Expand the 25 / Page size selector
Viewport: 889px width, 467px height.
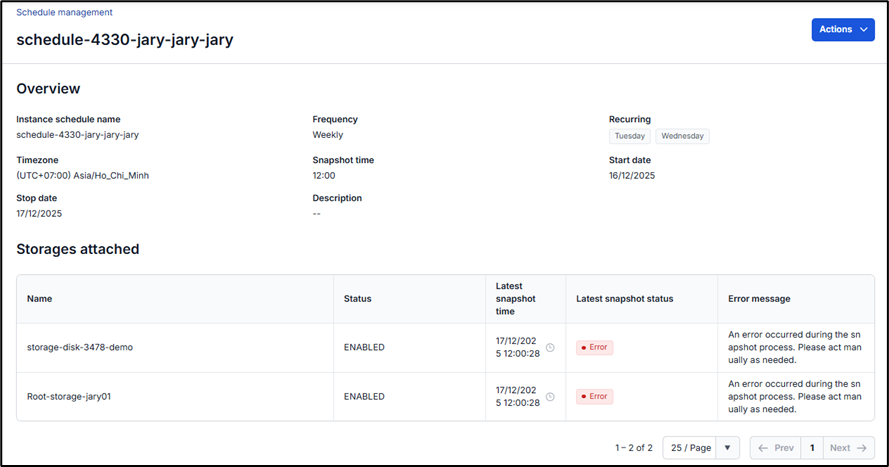click(x=691, y=448)
